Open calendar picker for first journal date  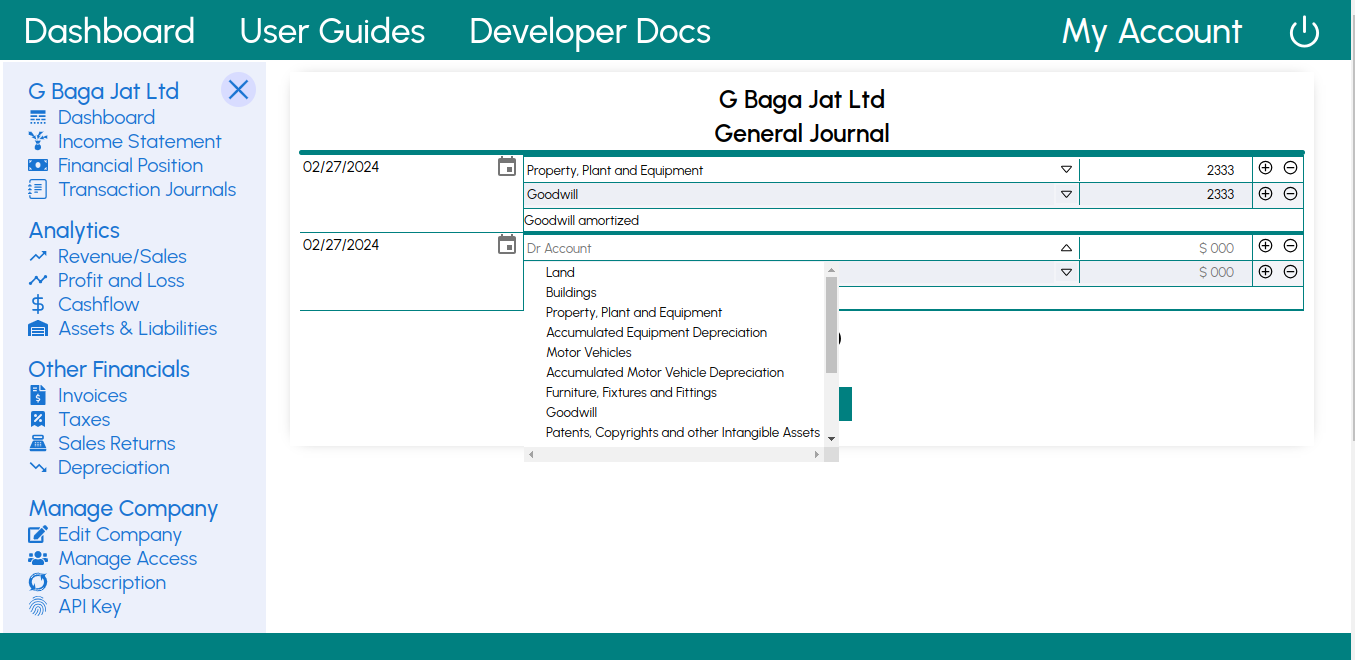[507, 167]
